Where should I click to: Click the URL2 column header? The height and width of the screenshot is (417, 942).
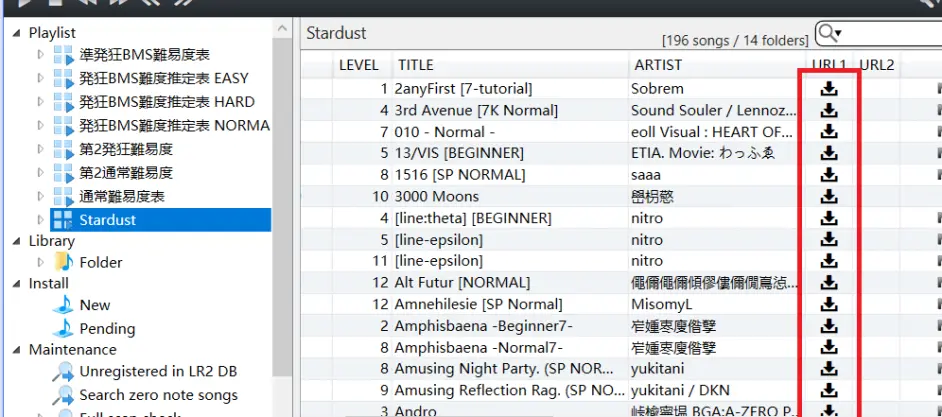click(x=877, y=65)
